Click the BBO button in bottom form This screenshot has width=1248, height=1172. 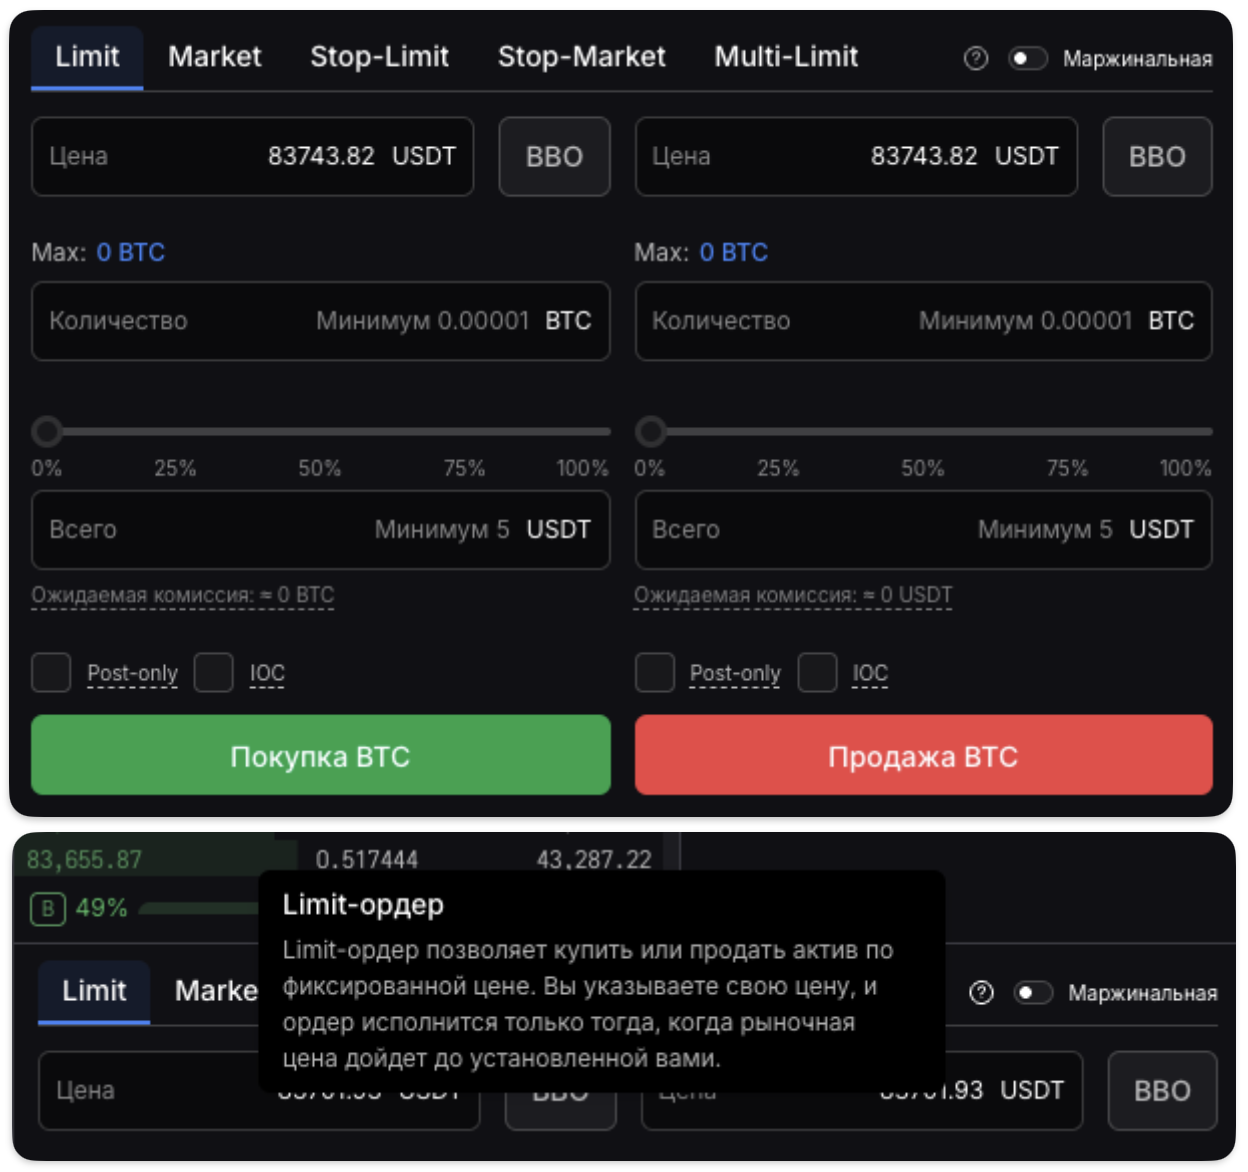(1162, 1091)
